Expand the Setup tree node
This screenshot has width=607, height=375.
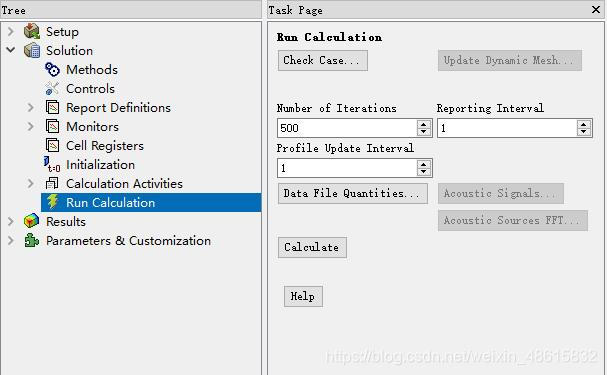click(x=11, y=31)
